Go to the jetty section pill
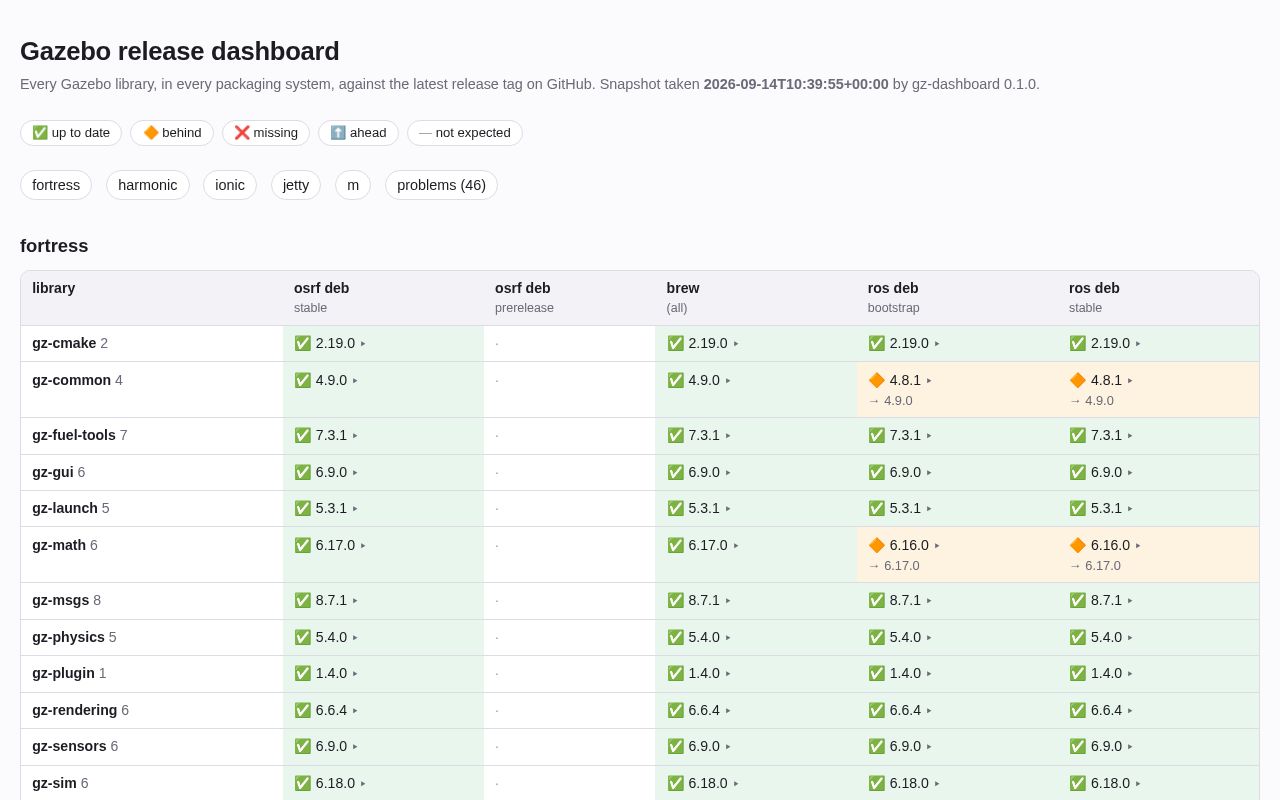1280x800 pixels. pos(296,185)
